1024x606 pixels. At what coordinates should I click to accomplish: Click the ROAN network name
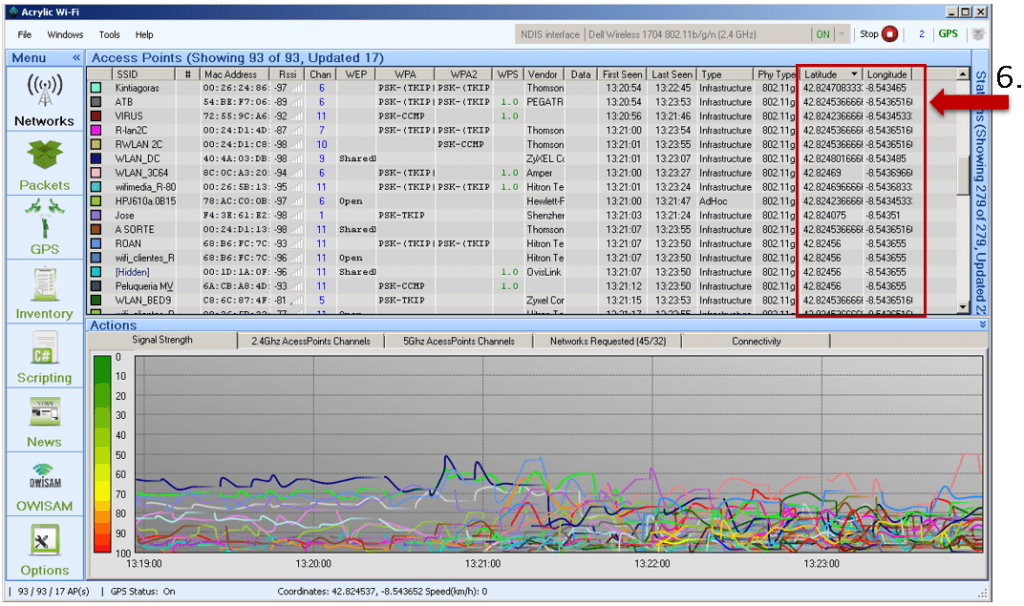coord(128,244)
